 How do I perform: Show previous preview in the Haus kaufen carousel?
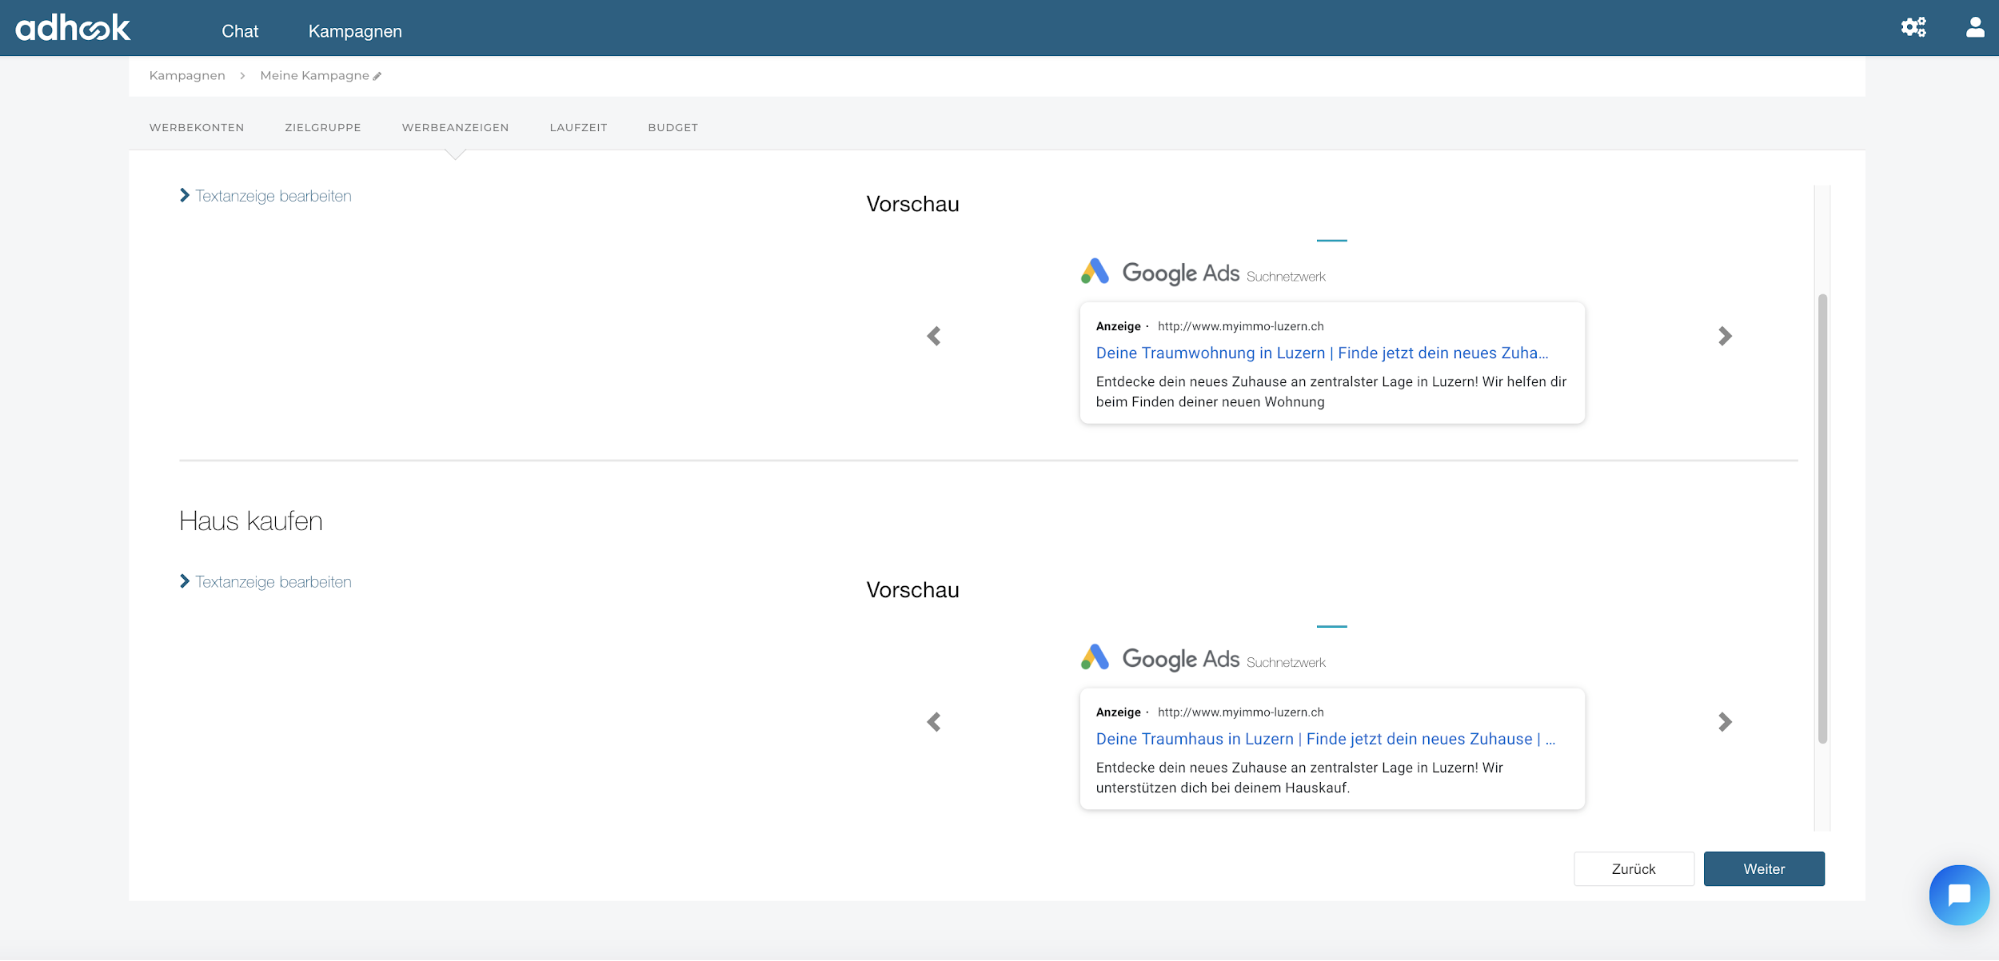[x=934, y=722]
